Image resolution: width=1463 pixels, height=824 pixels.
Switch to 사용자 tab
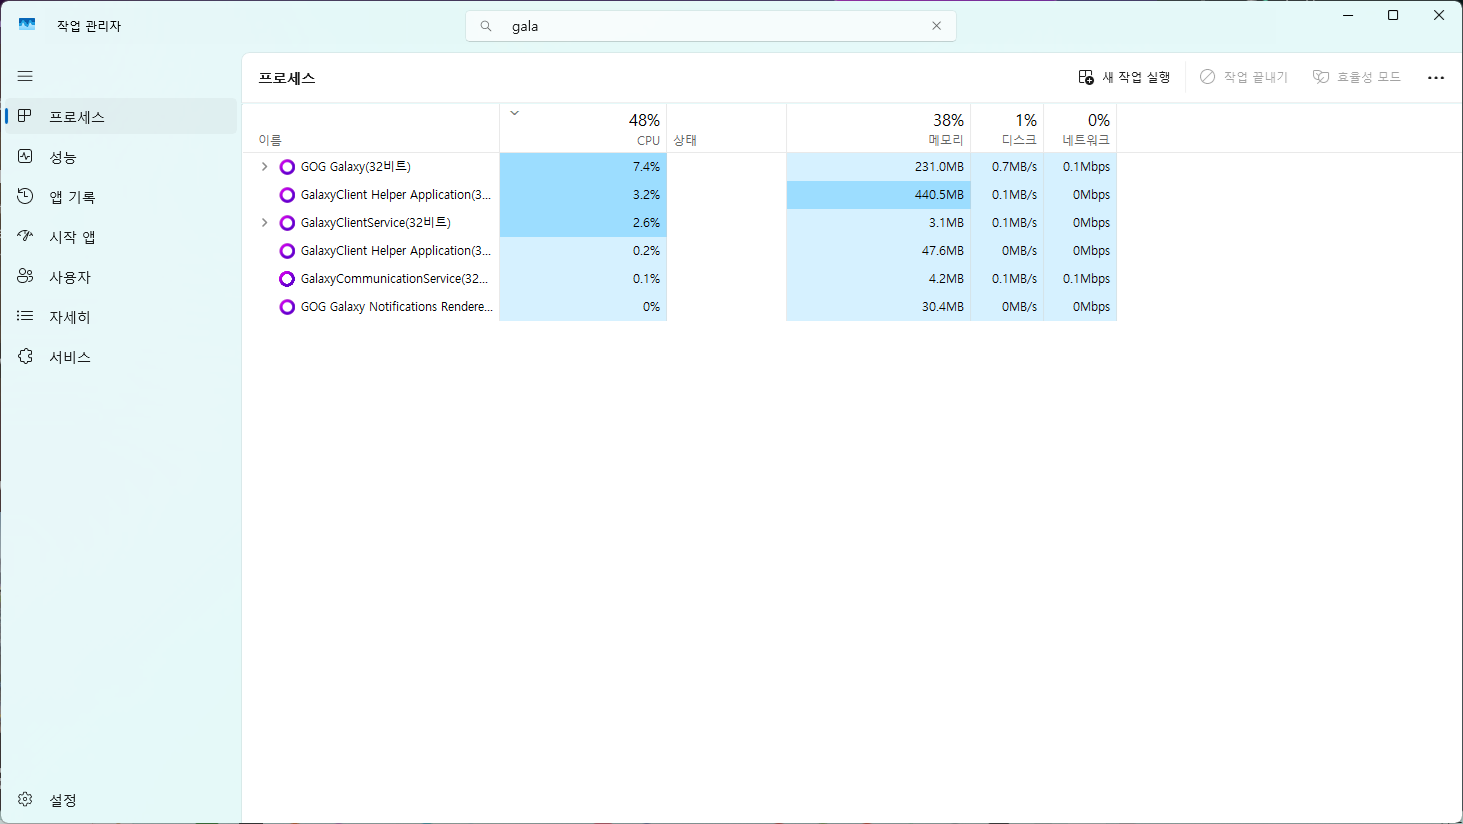coord(121,276)
